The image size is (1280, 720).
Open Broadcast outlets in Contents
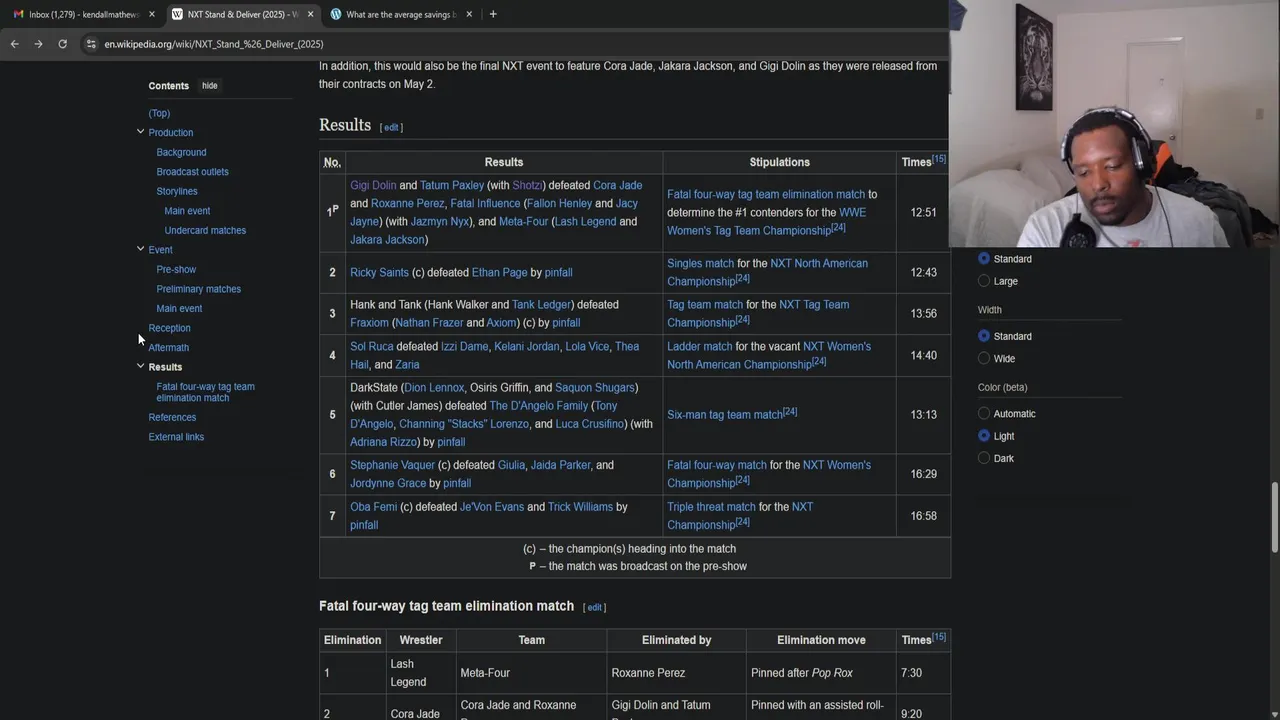click(192, 172)
